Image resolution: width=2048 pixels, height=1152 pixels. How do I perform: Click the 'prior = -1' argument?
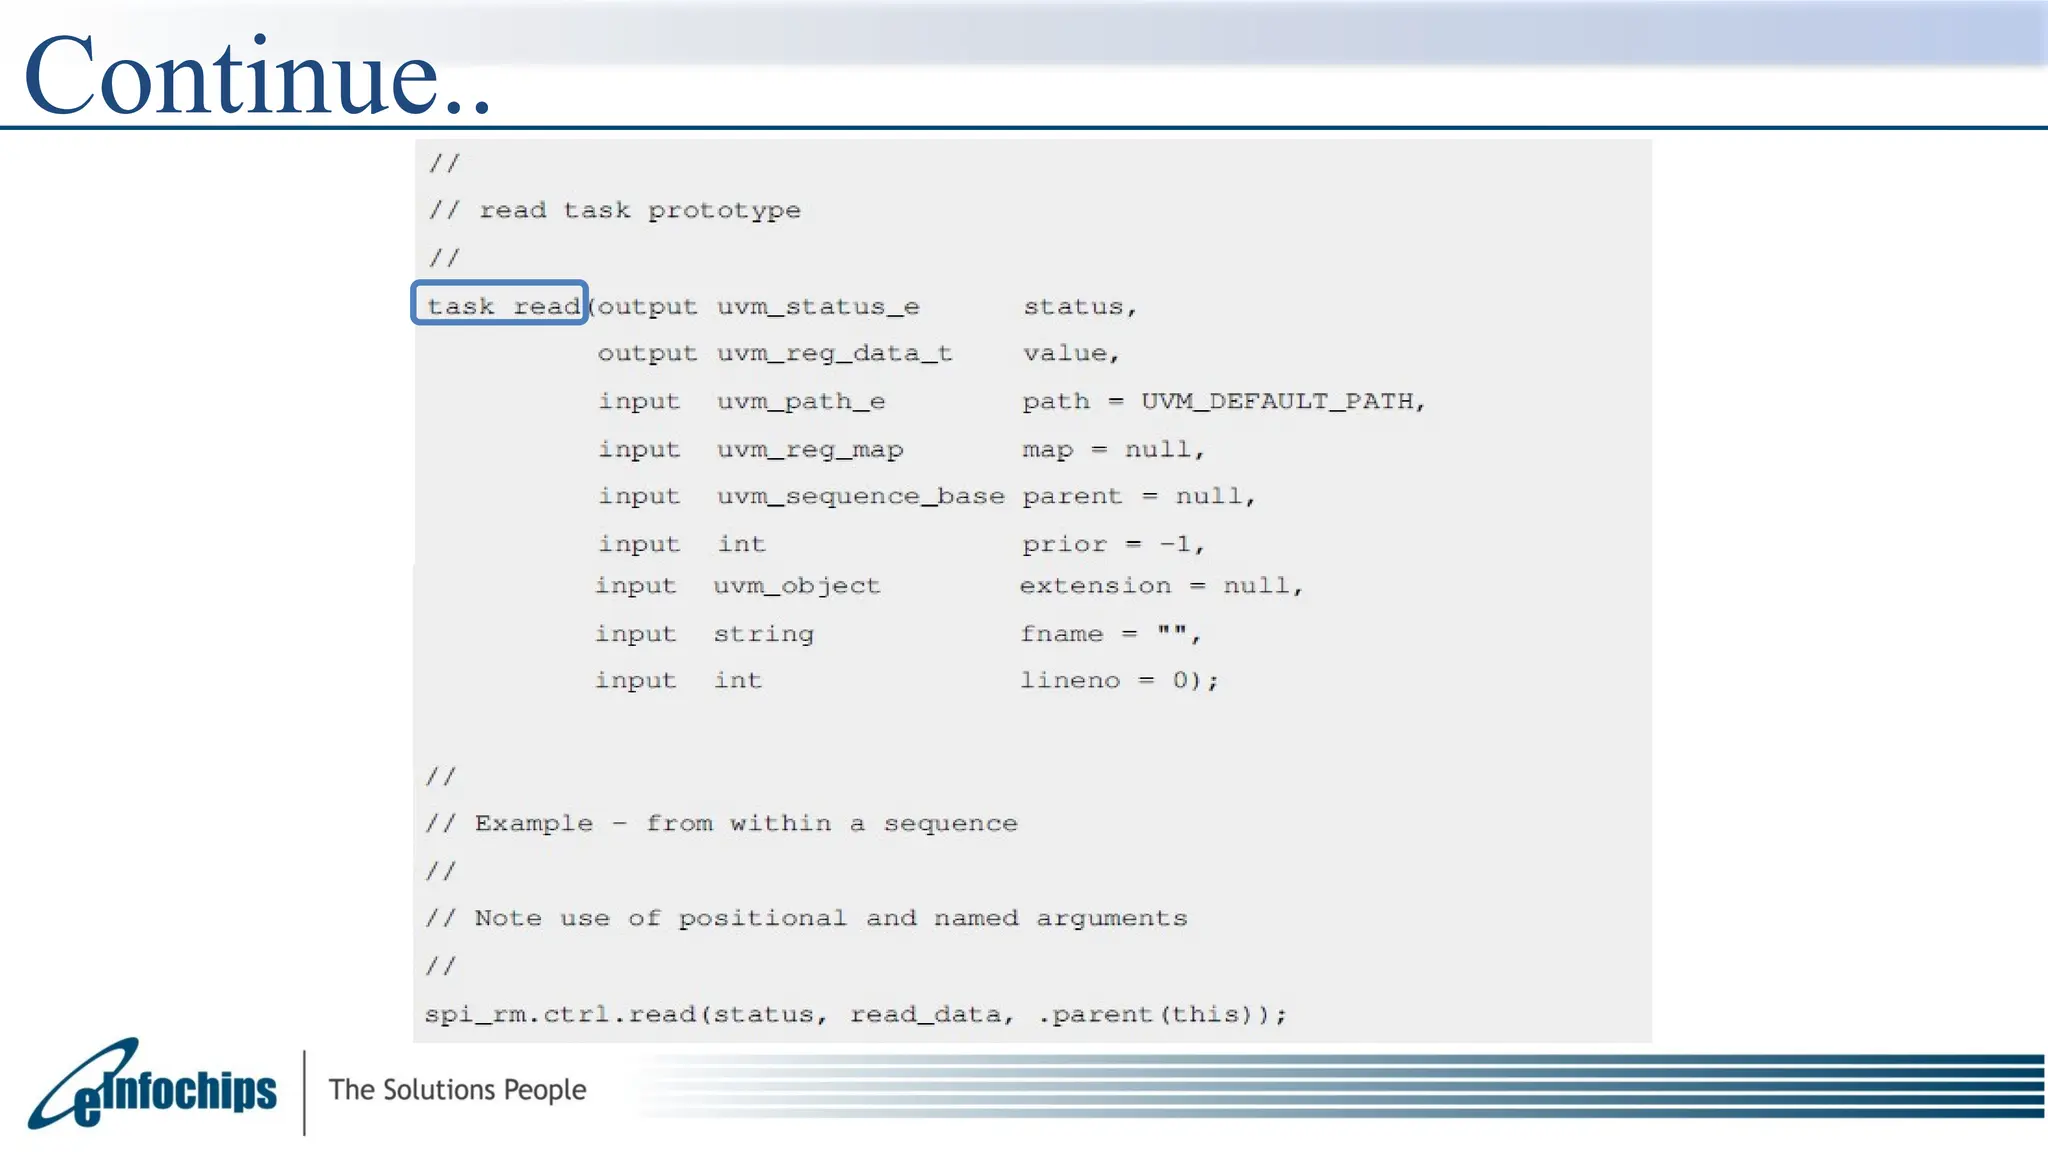1112,544
